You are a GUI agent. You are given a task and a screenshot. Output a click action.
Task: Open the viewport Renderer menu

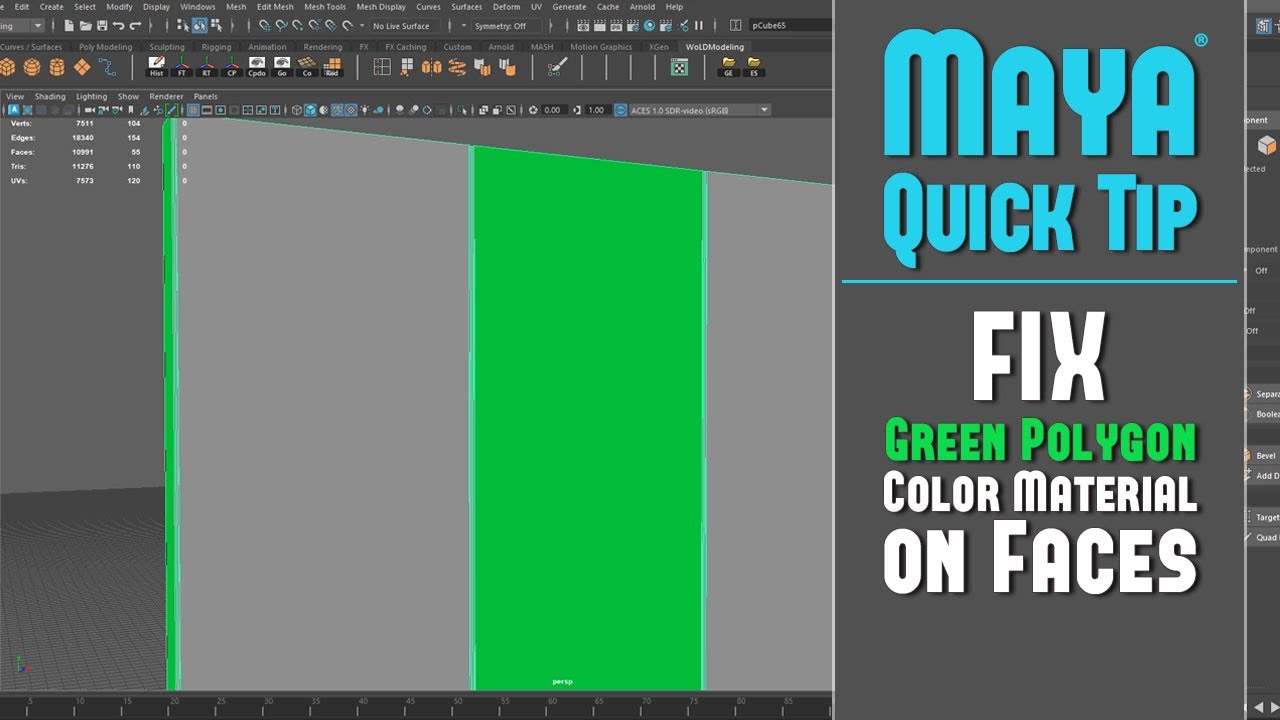(167, 97)
